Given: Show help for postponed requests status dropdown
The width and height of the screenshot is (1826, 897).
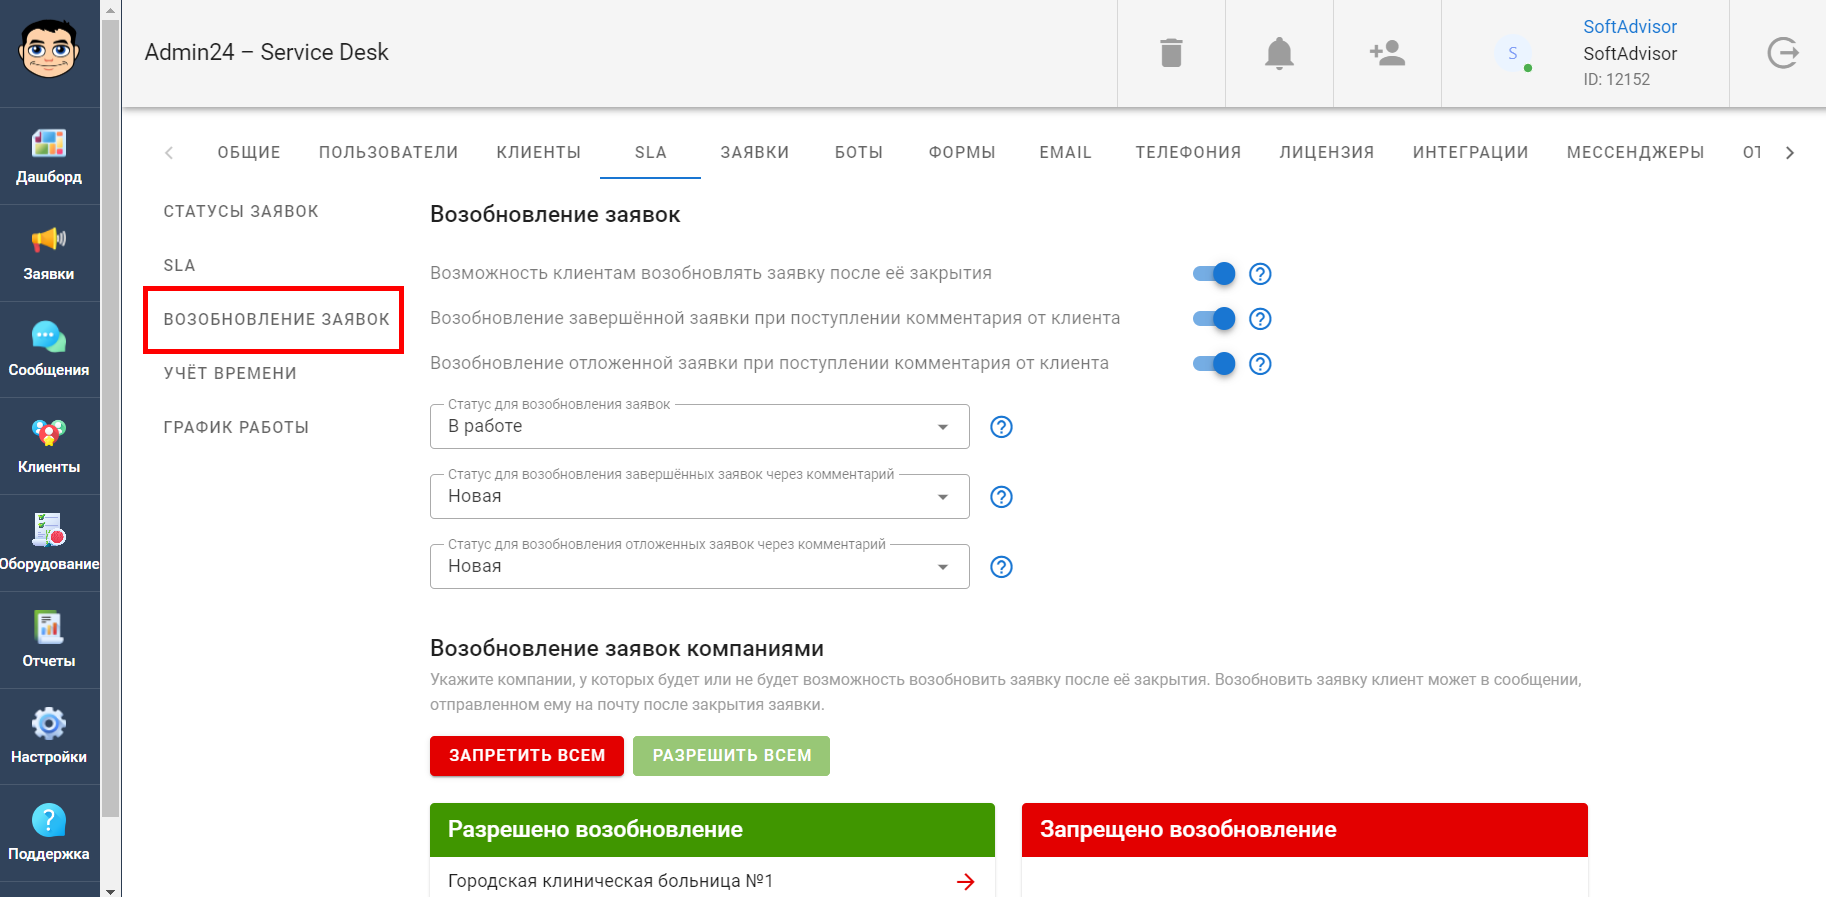Looking at the screenshot, I should (1001, 567).
